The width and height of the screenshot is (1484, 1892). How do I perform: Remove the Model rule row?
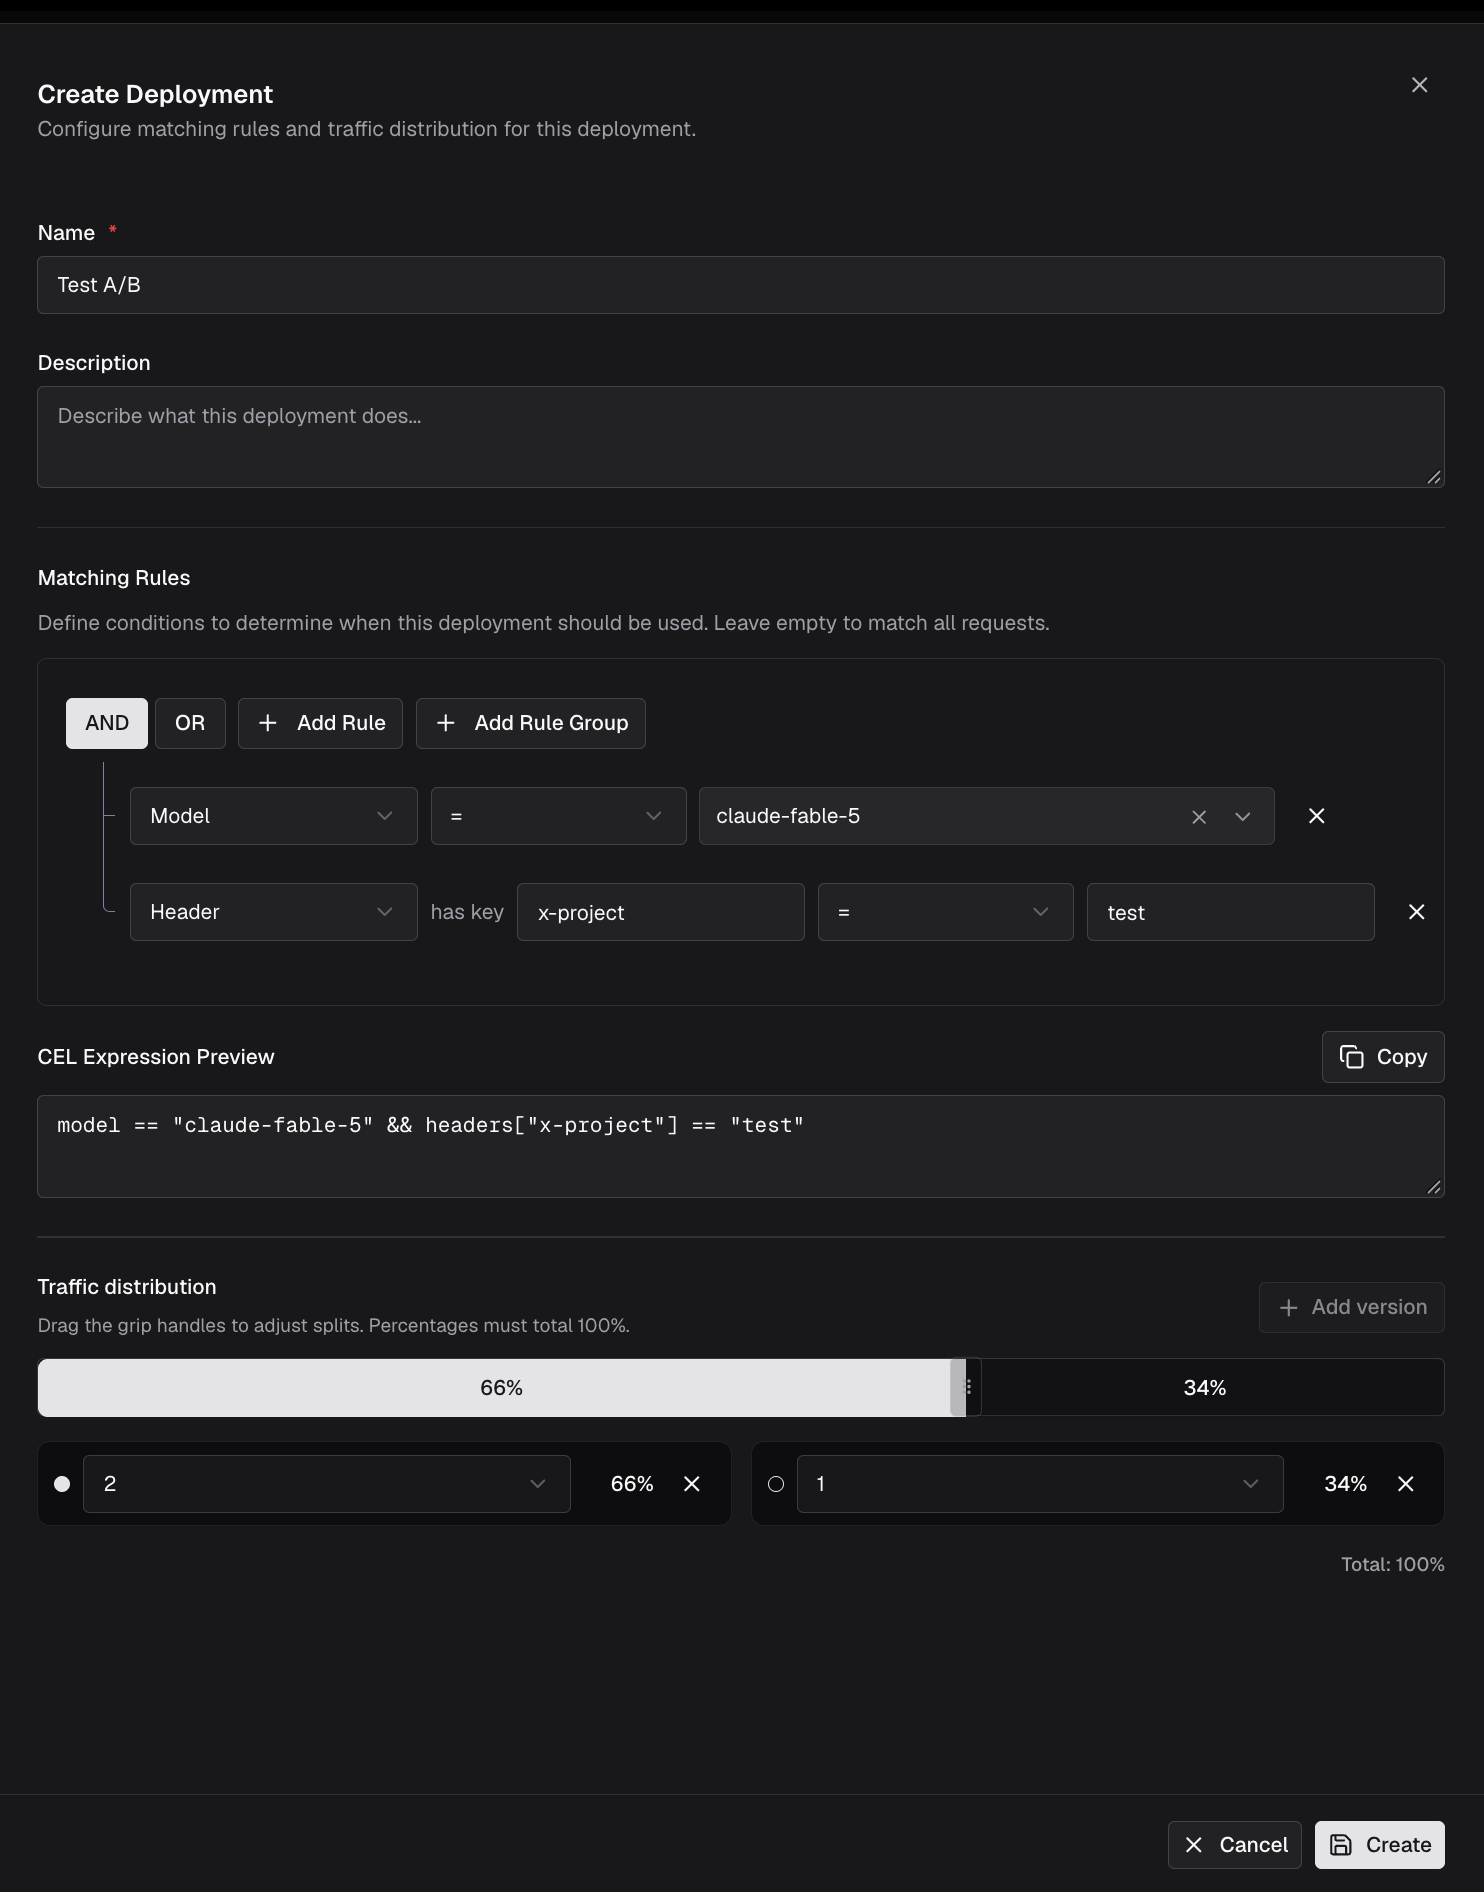pos(1317,816)
